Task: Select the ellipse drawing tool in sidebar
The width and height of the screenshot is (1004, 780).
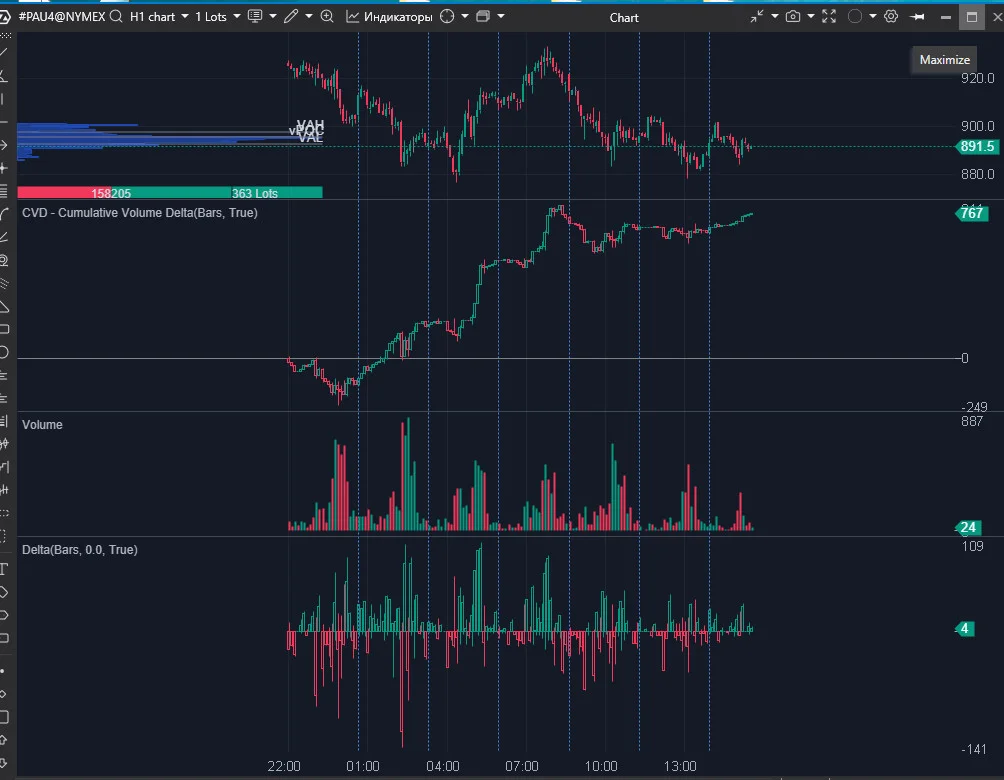Action: pos(4,352)
